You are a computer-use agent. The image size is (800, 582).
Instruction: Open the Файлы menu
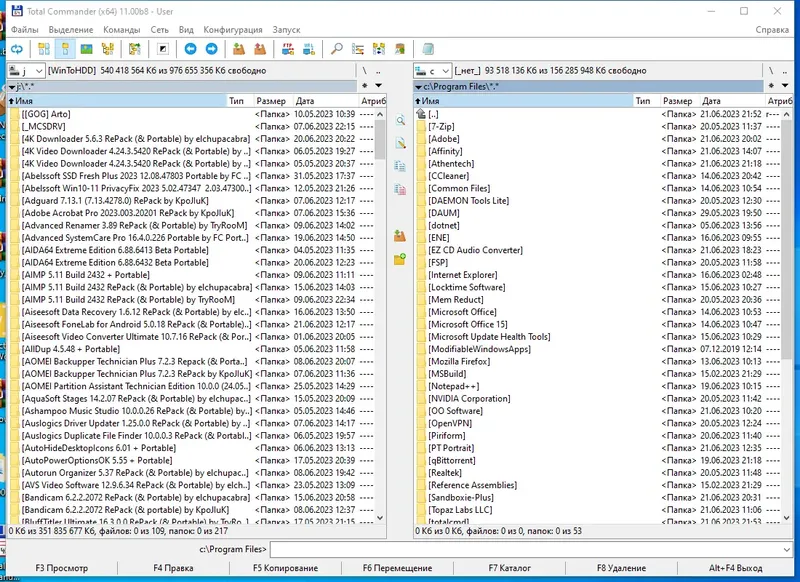pos(24,30)
